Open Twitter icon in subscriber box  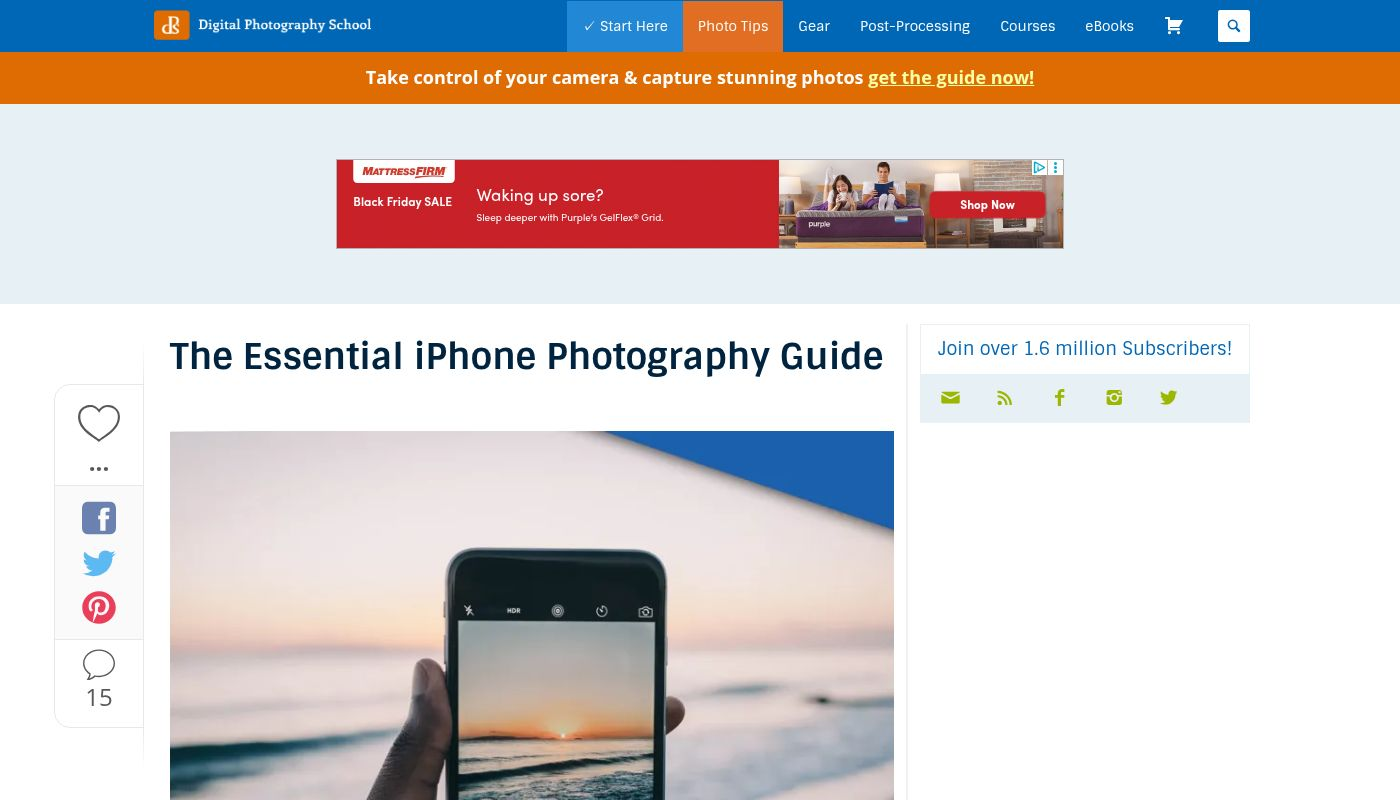[1168, 398]
